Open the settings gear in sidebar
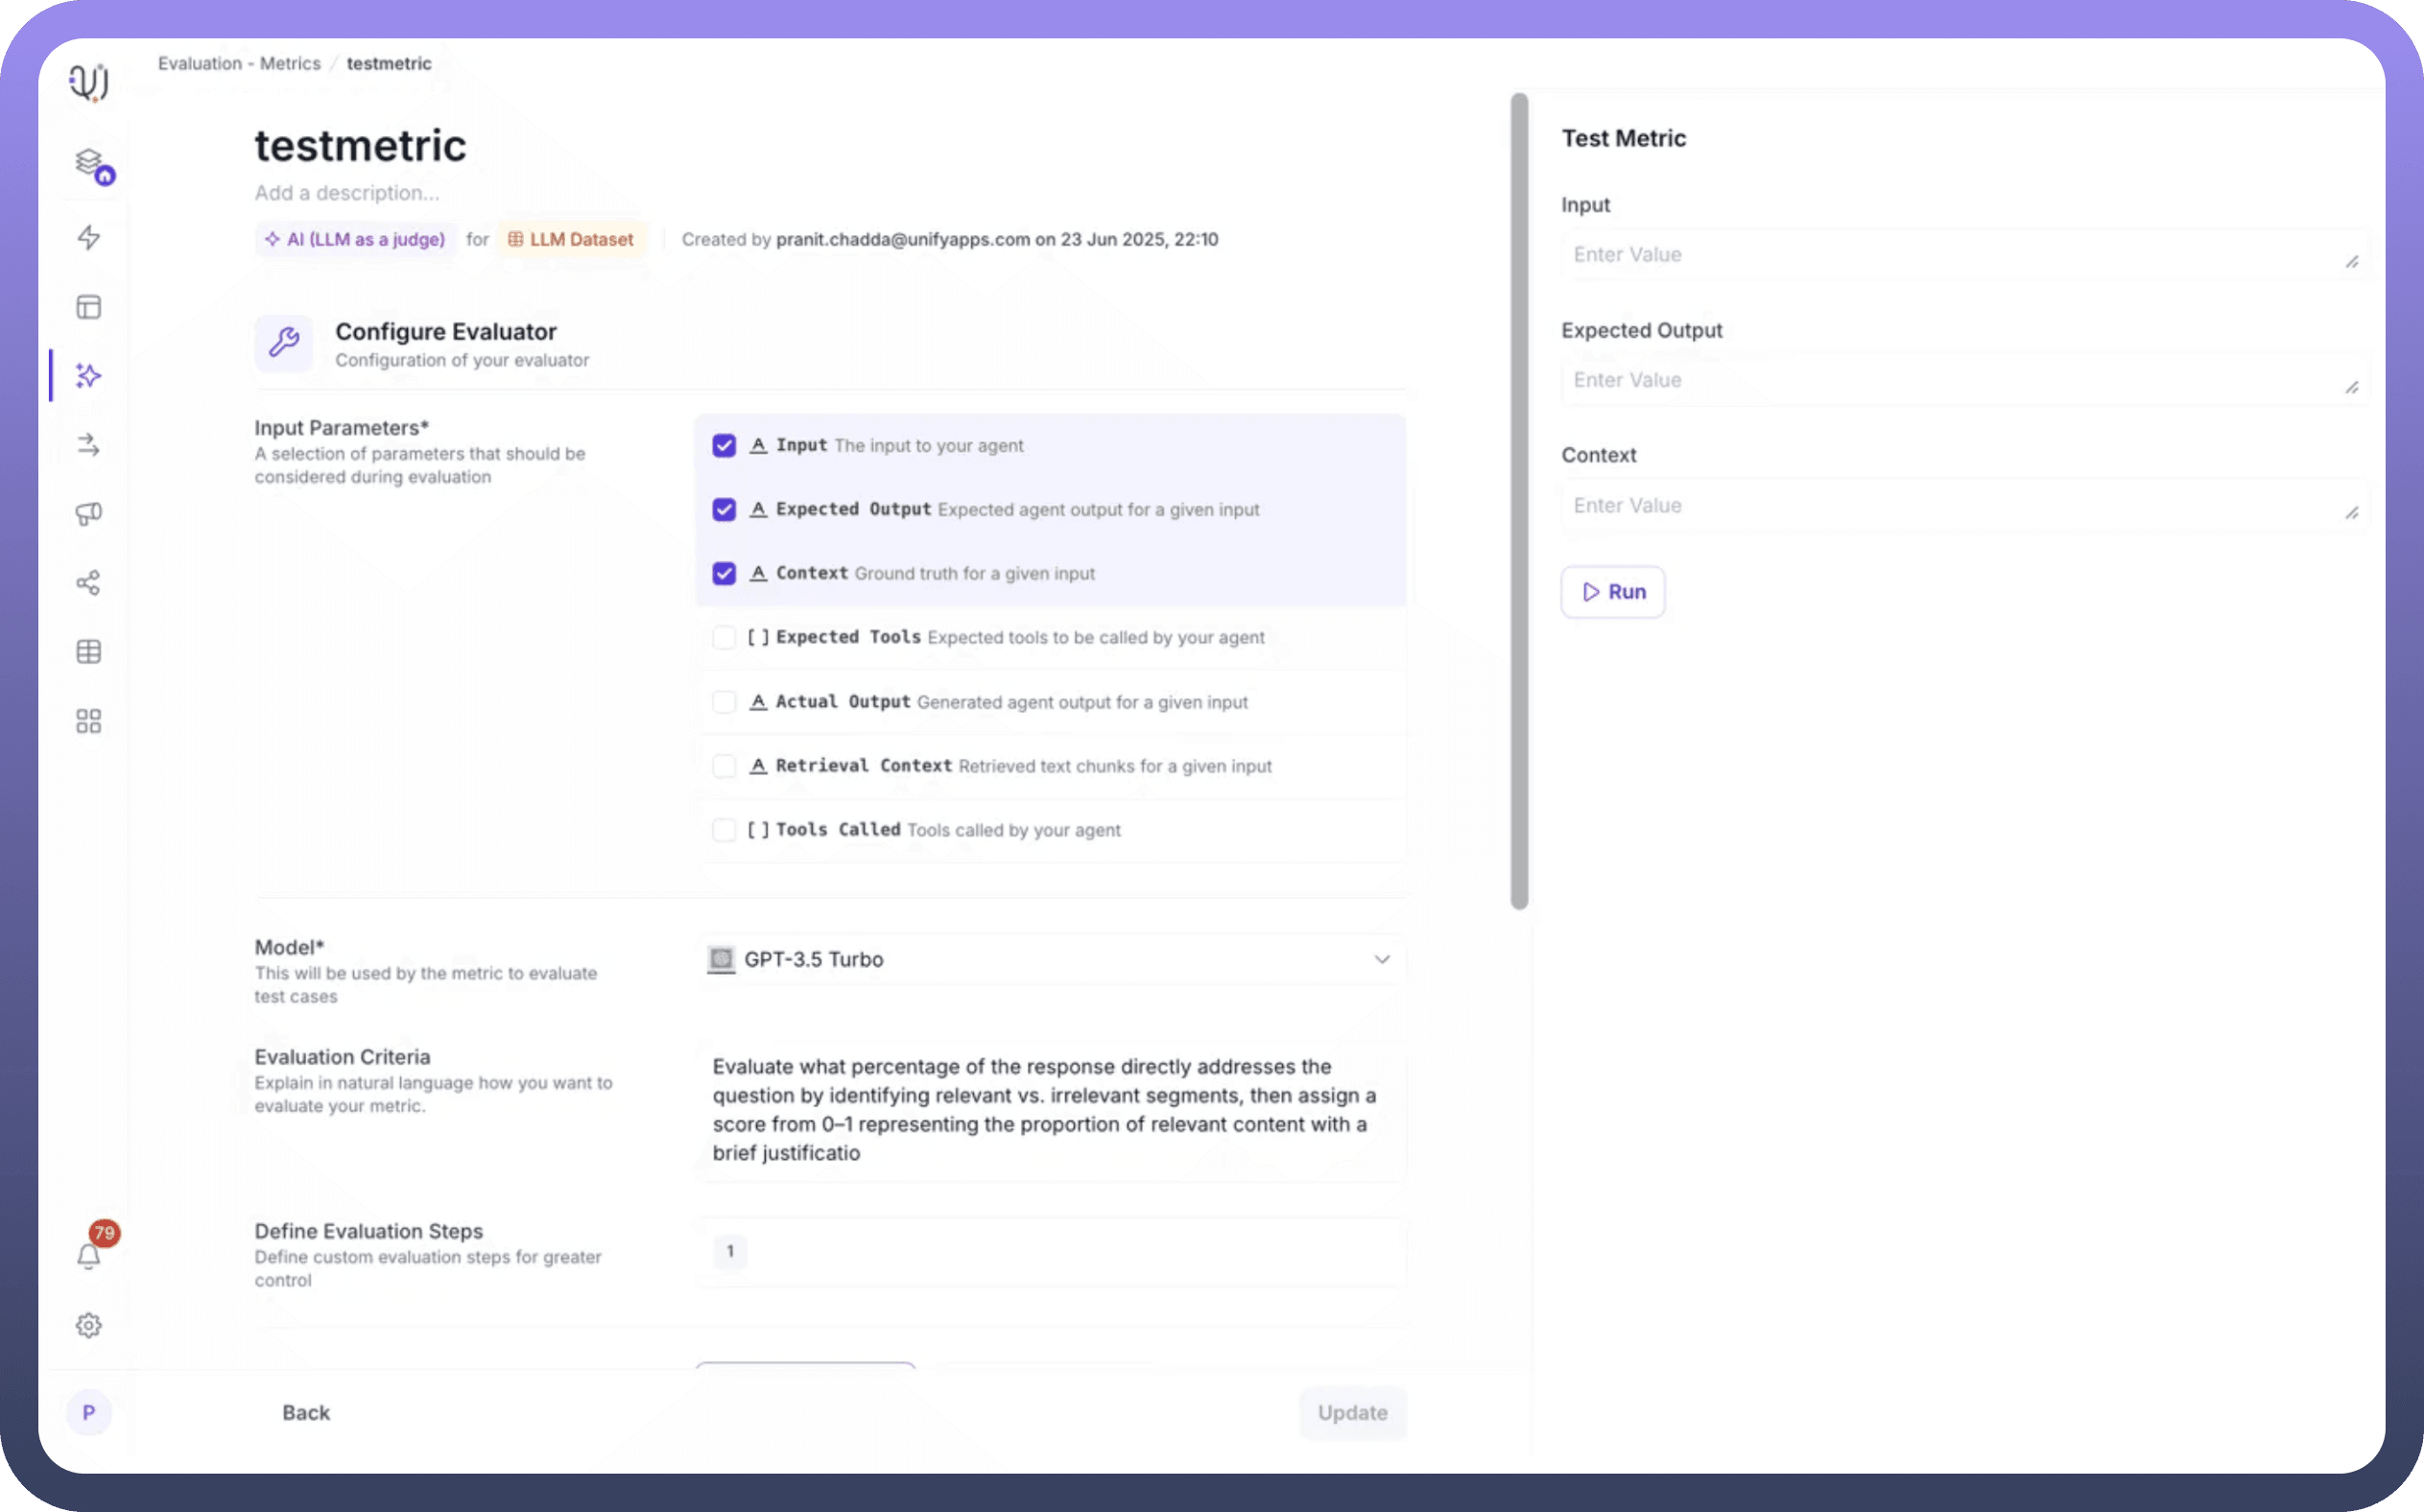 [89, 1325]
